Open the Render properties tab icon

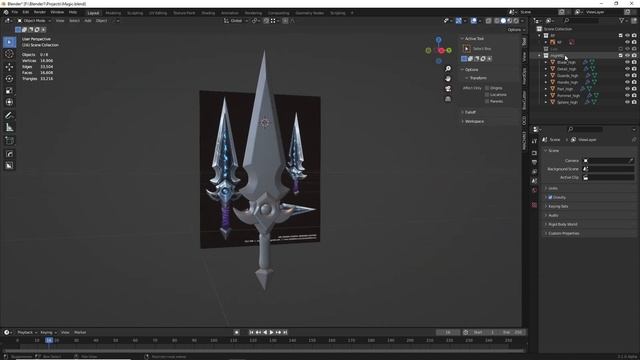click(534, 153)
